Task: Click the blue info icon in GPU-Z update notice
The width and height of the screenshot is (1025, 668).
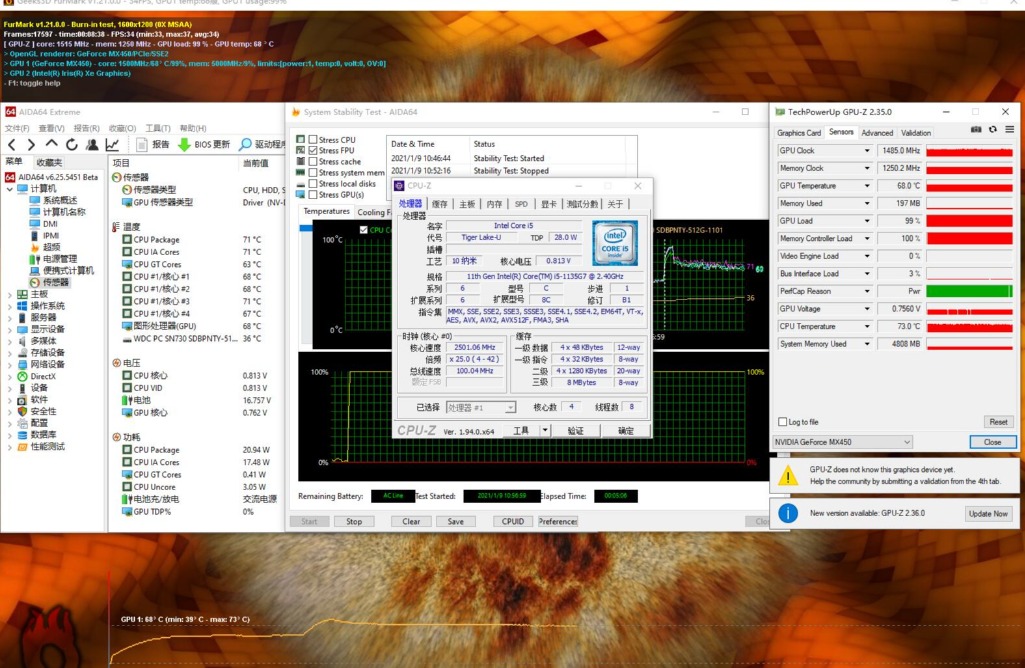Action: point(788,513)
